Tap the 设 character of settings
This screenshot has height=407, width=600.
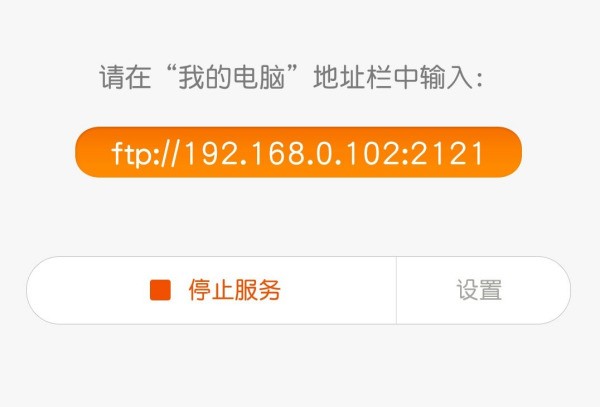[x=467, y=290]
